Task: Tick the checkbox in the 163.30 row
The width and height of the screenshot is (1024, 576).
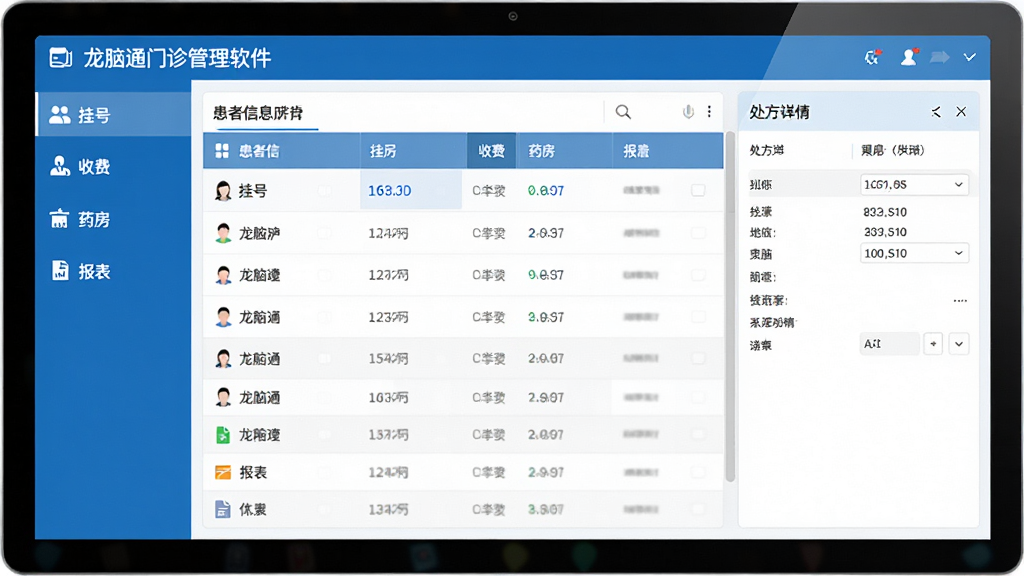Action: coord(698,190)
